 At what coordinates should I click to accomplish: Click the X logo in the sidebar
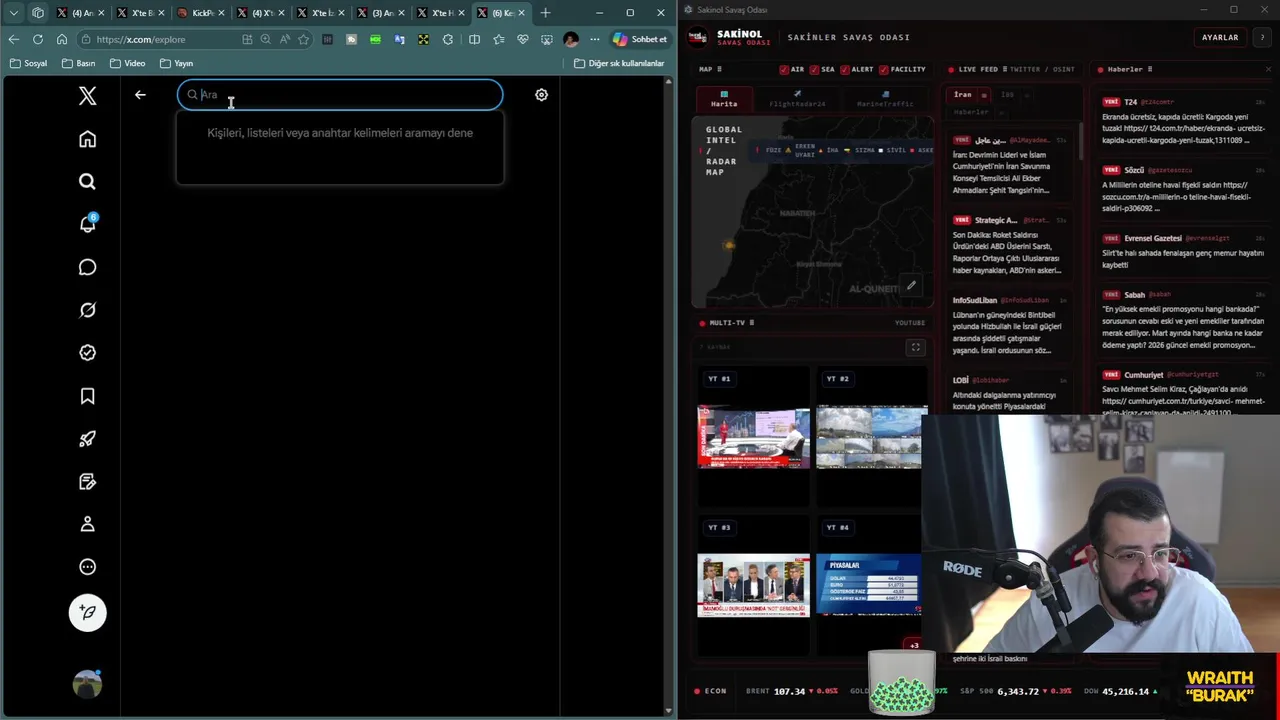click(x=87, y=96)
